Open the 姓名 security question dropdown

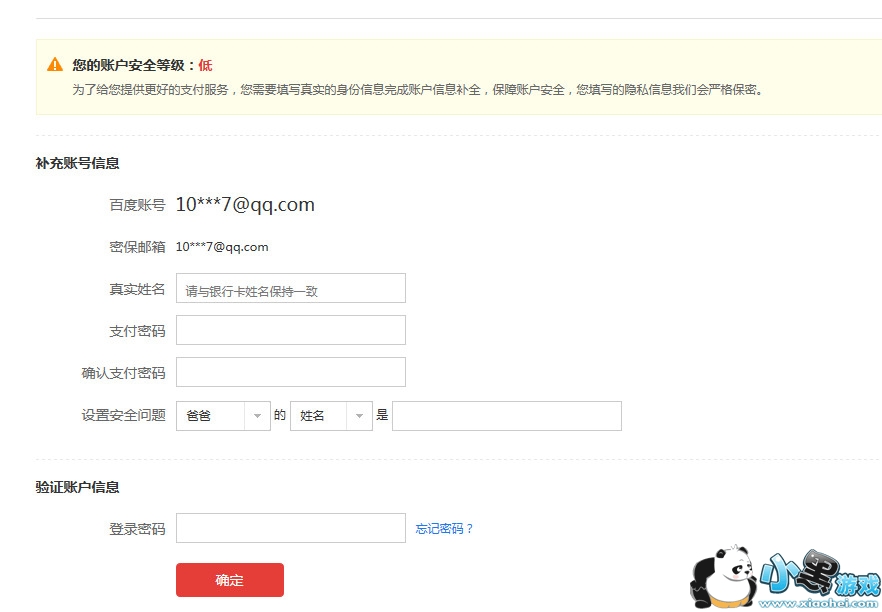tap(331, 416)
